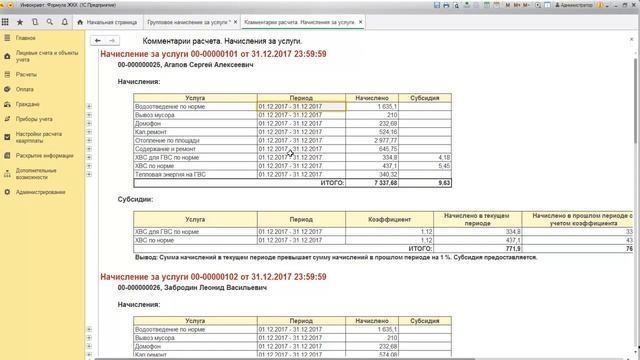
Task: Open Администрирование section in sidebar
Action: pyautogui.click(x=42, y=192)
